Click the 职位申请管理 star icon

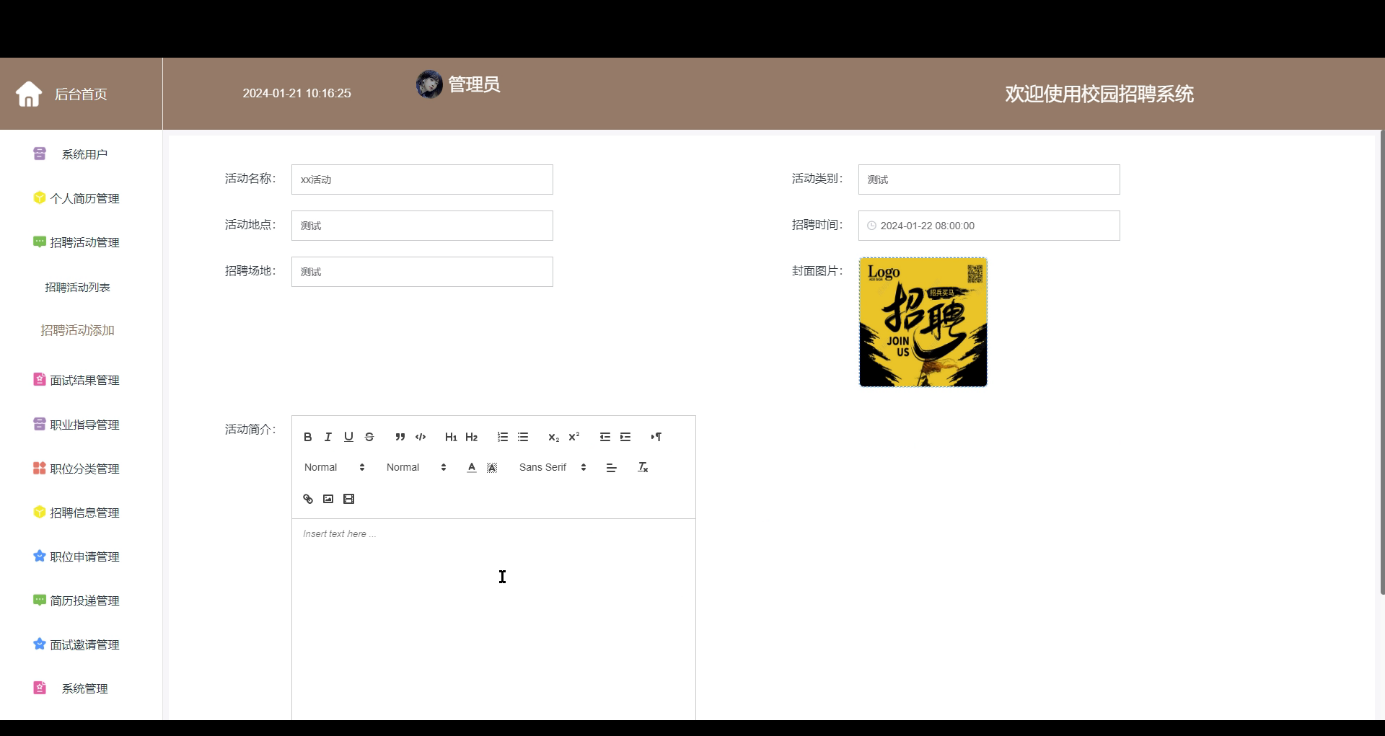click(40, 556)
